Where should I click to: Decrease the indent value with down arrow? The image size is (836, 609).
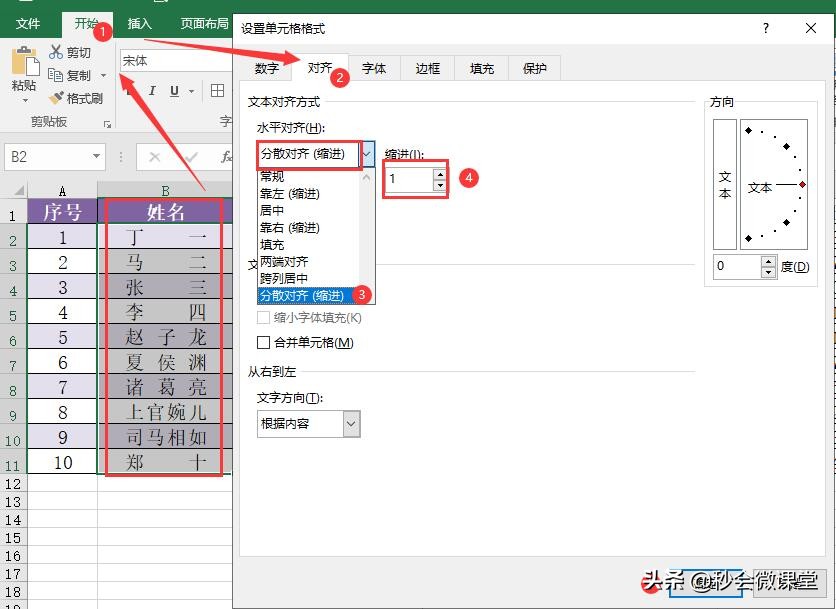(439, 185)
